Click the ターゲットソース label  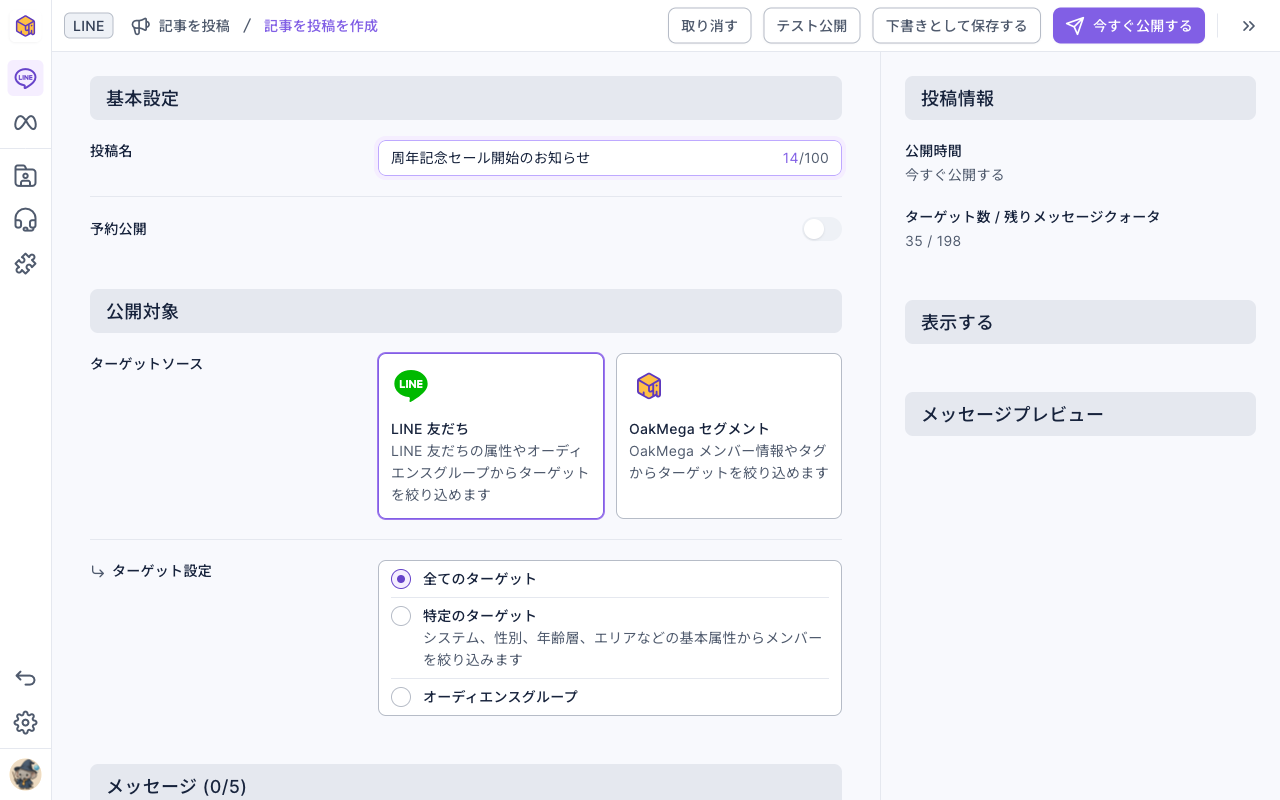[147, 364]
